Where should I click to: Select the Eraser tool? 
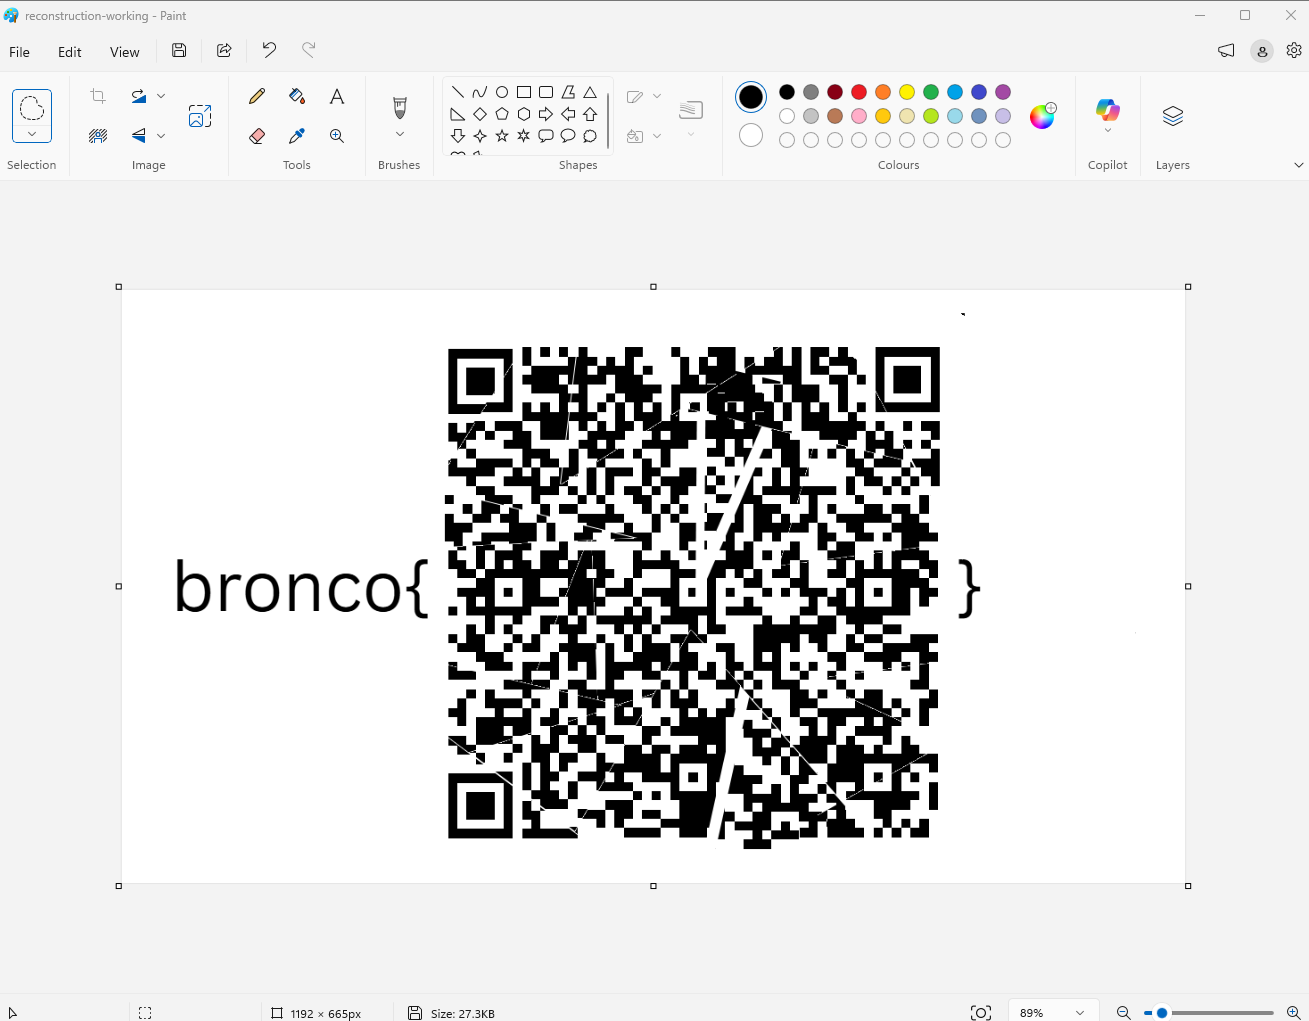point(257,135)
